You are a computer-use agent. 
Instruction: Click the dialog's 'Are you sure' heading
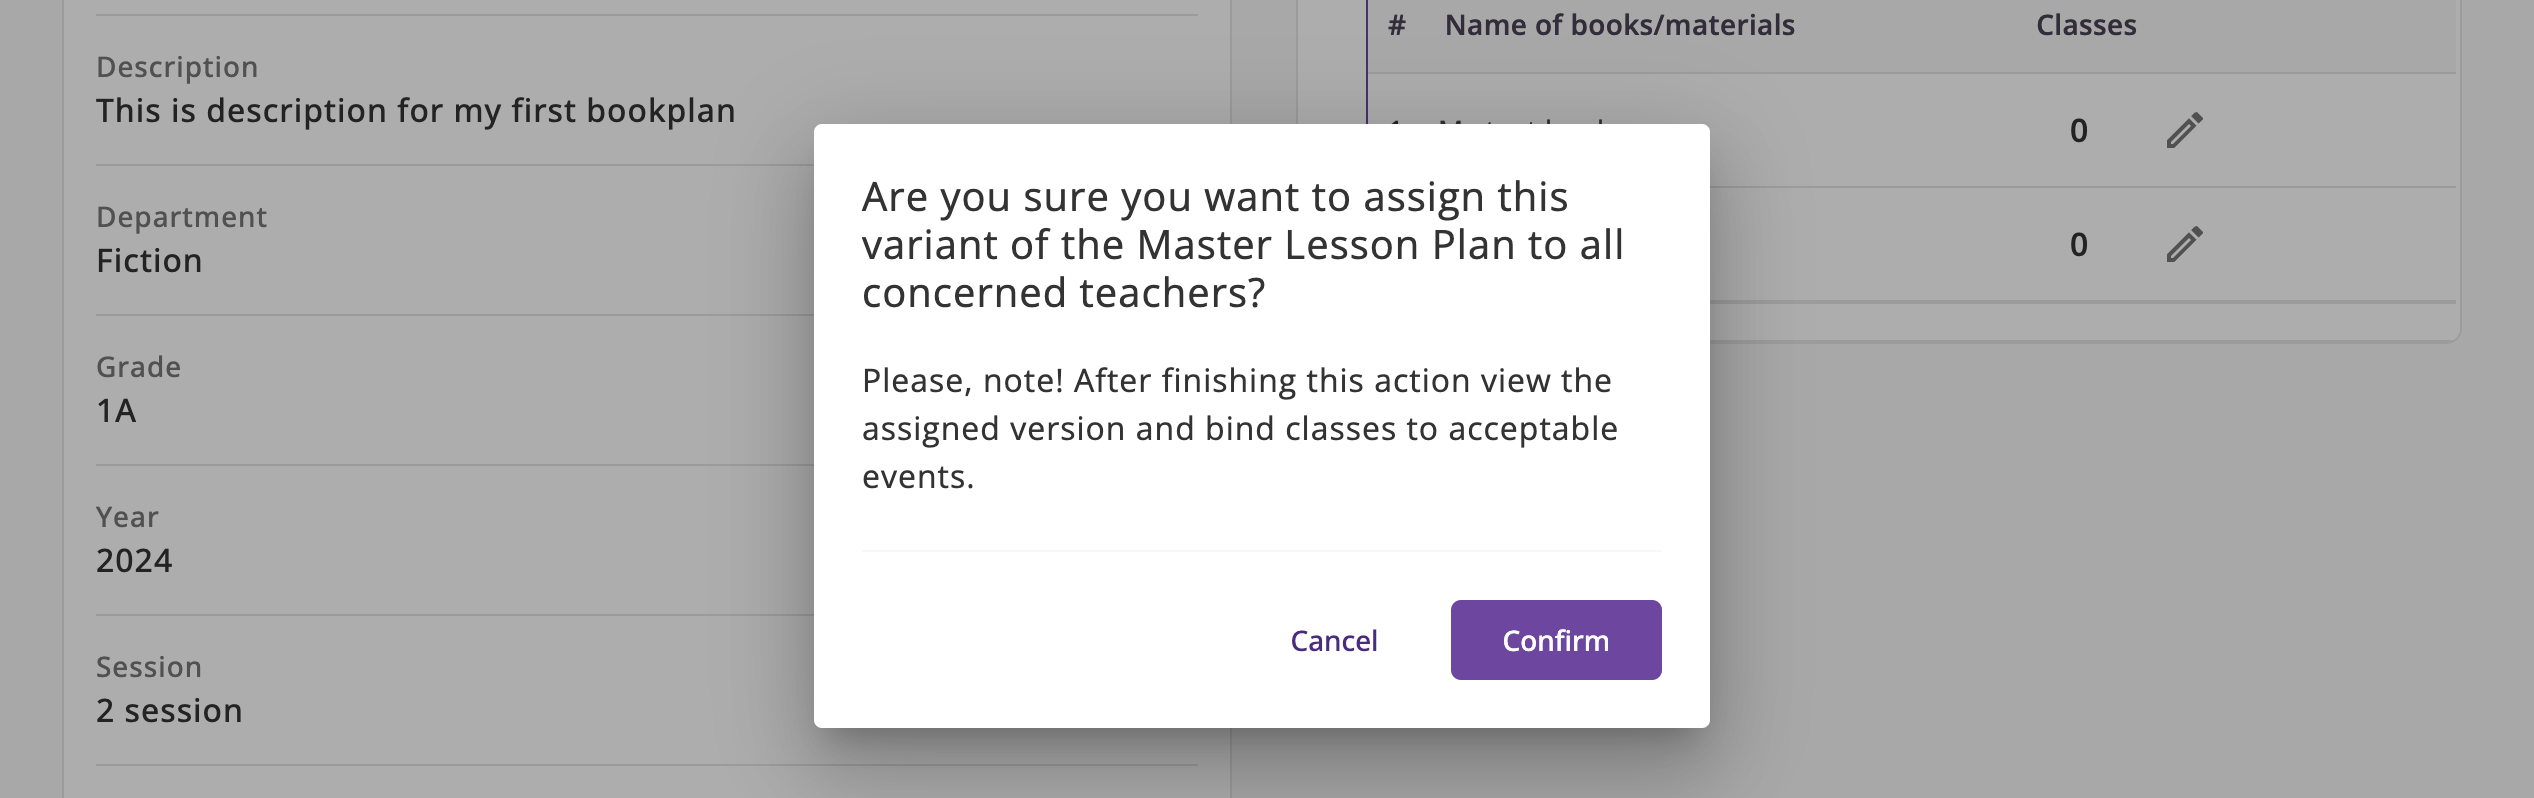click(x=1242, y=245)
